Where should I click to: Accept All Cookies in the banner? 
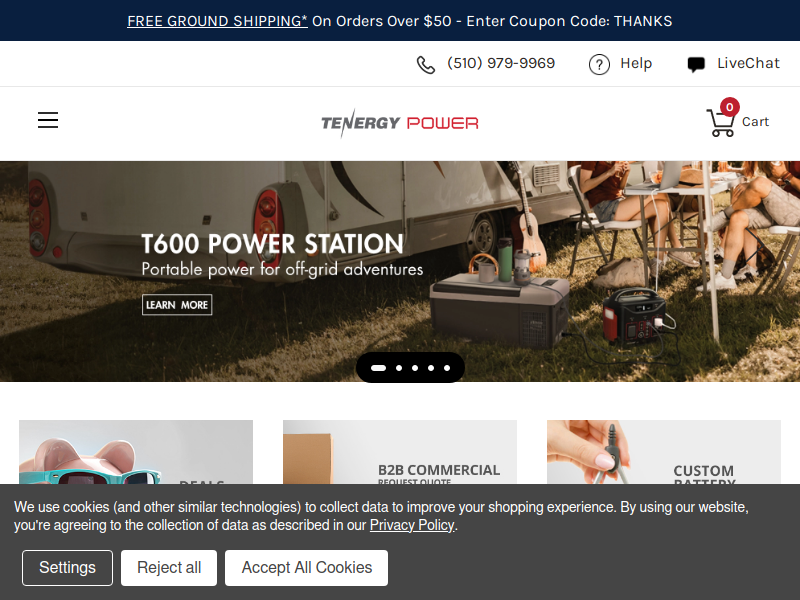click(x=307, y=568)
